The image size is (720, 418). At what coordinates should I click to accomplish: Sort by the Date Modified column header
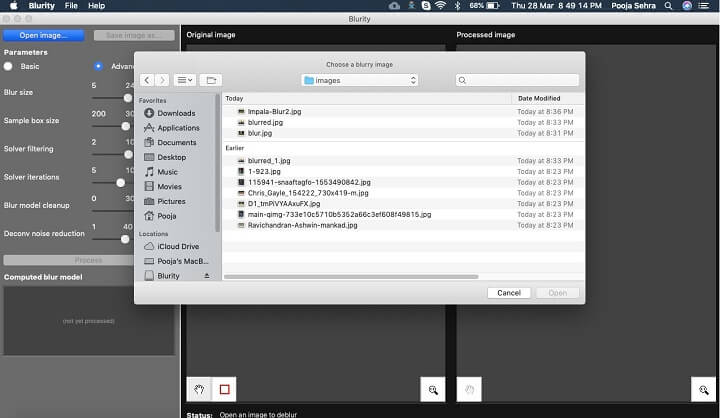539,98
